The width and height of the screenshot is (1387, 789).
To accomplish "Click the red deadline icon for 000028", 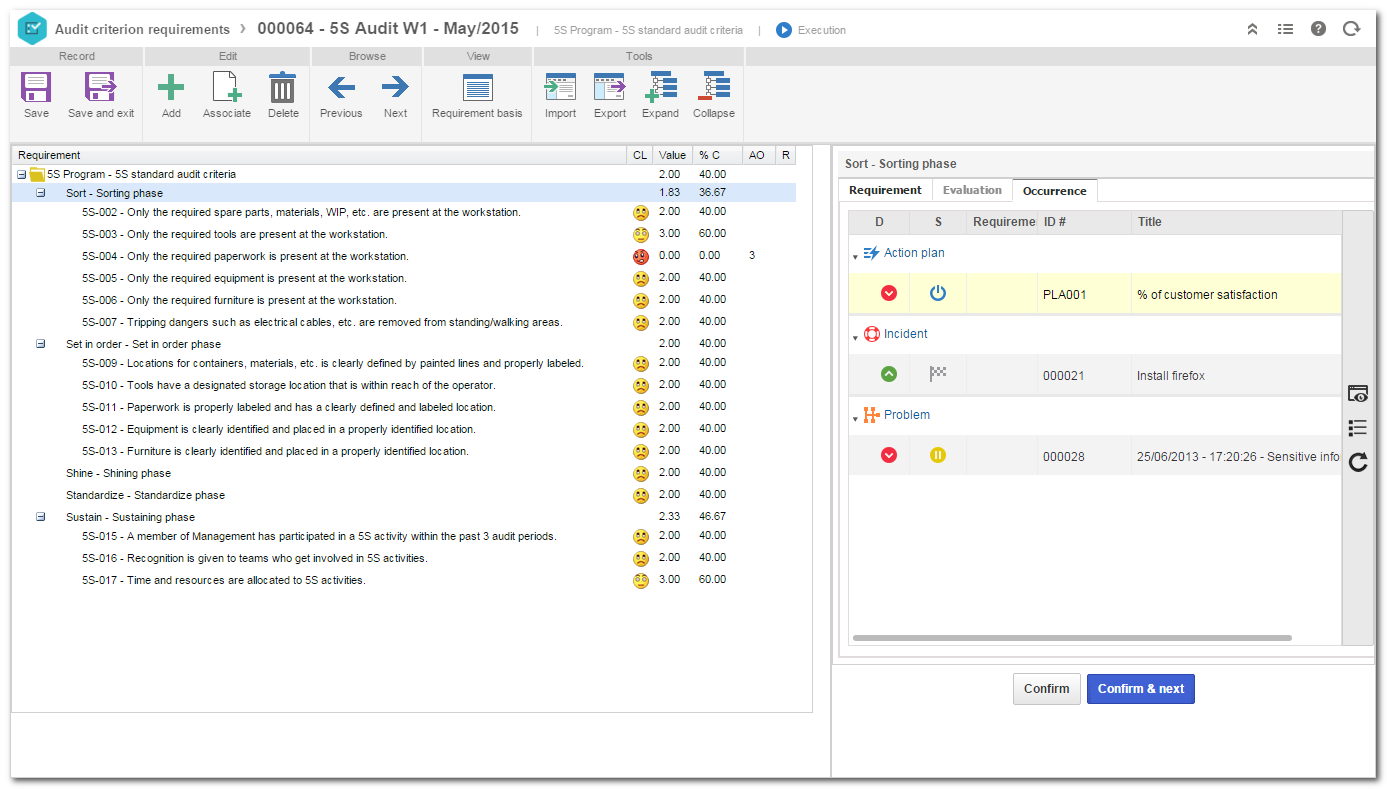I will pos(888,455).
